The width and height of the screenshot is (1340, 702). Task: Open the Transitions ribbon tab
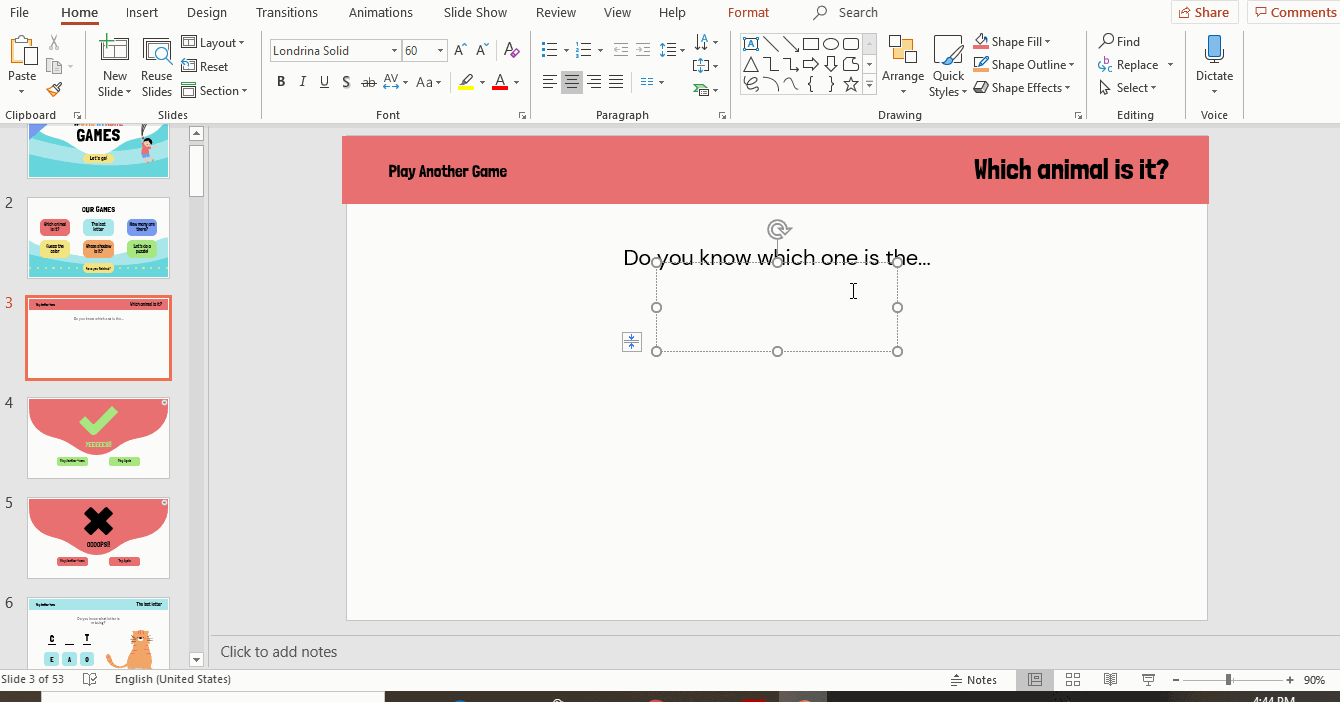tap(286, 13)
